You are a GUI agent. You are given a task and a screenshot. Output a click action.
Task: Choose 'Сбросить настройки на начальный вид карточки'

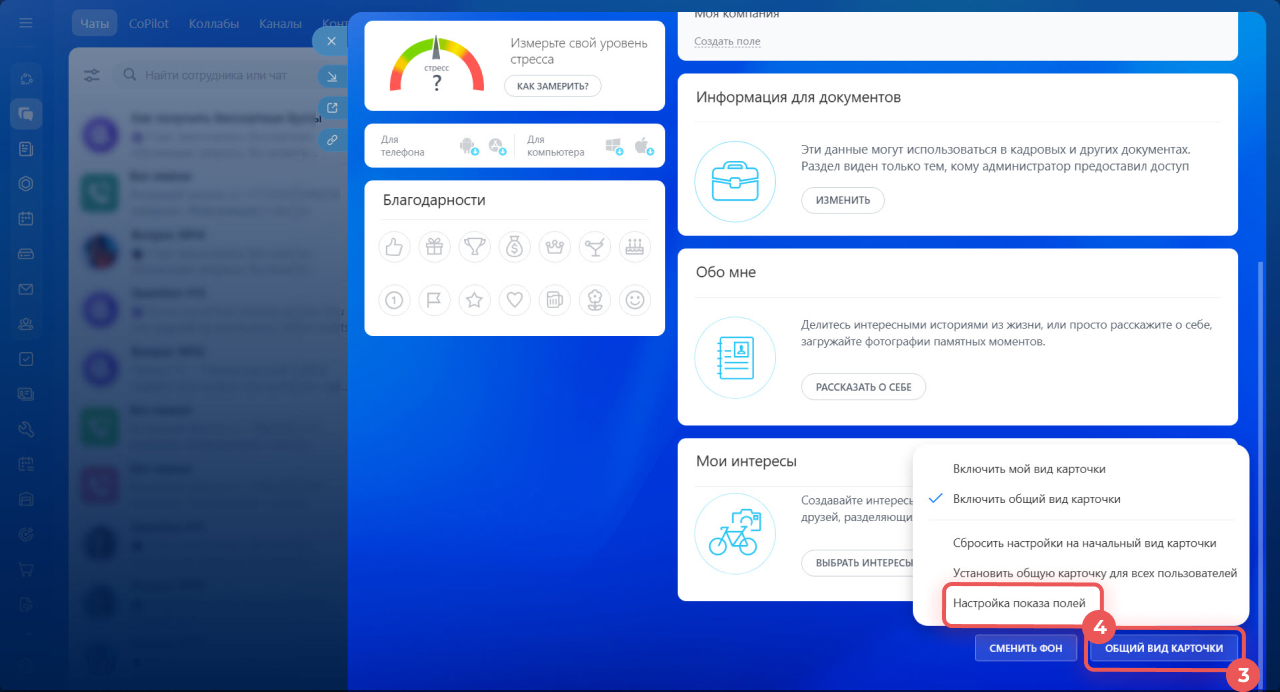point(1084,543)
